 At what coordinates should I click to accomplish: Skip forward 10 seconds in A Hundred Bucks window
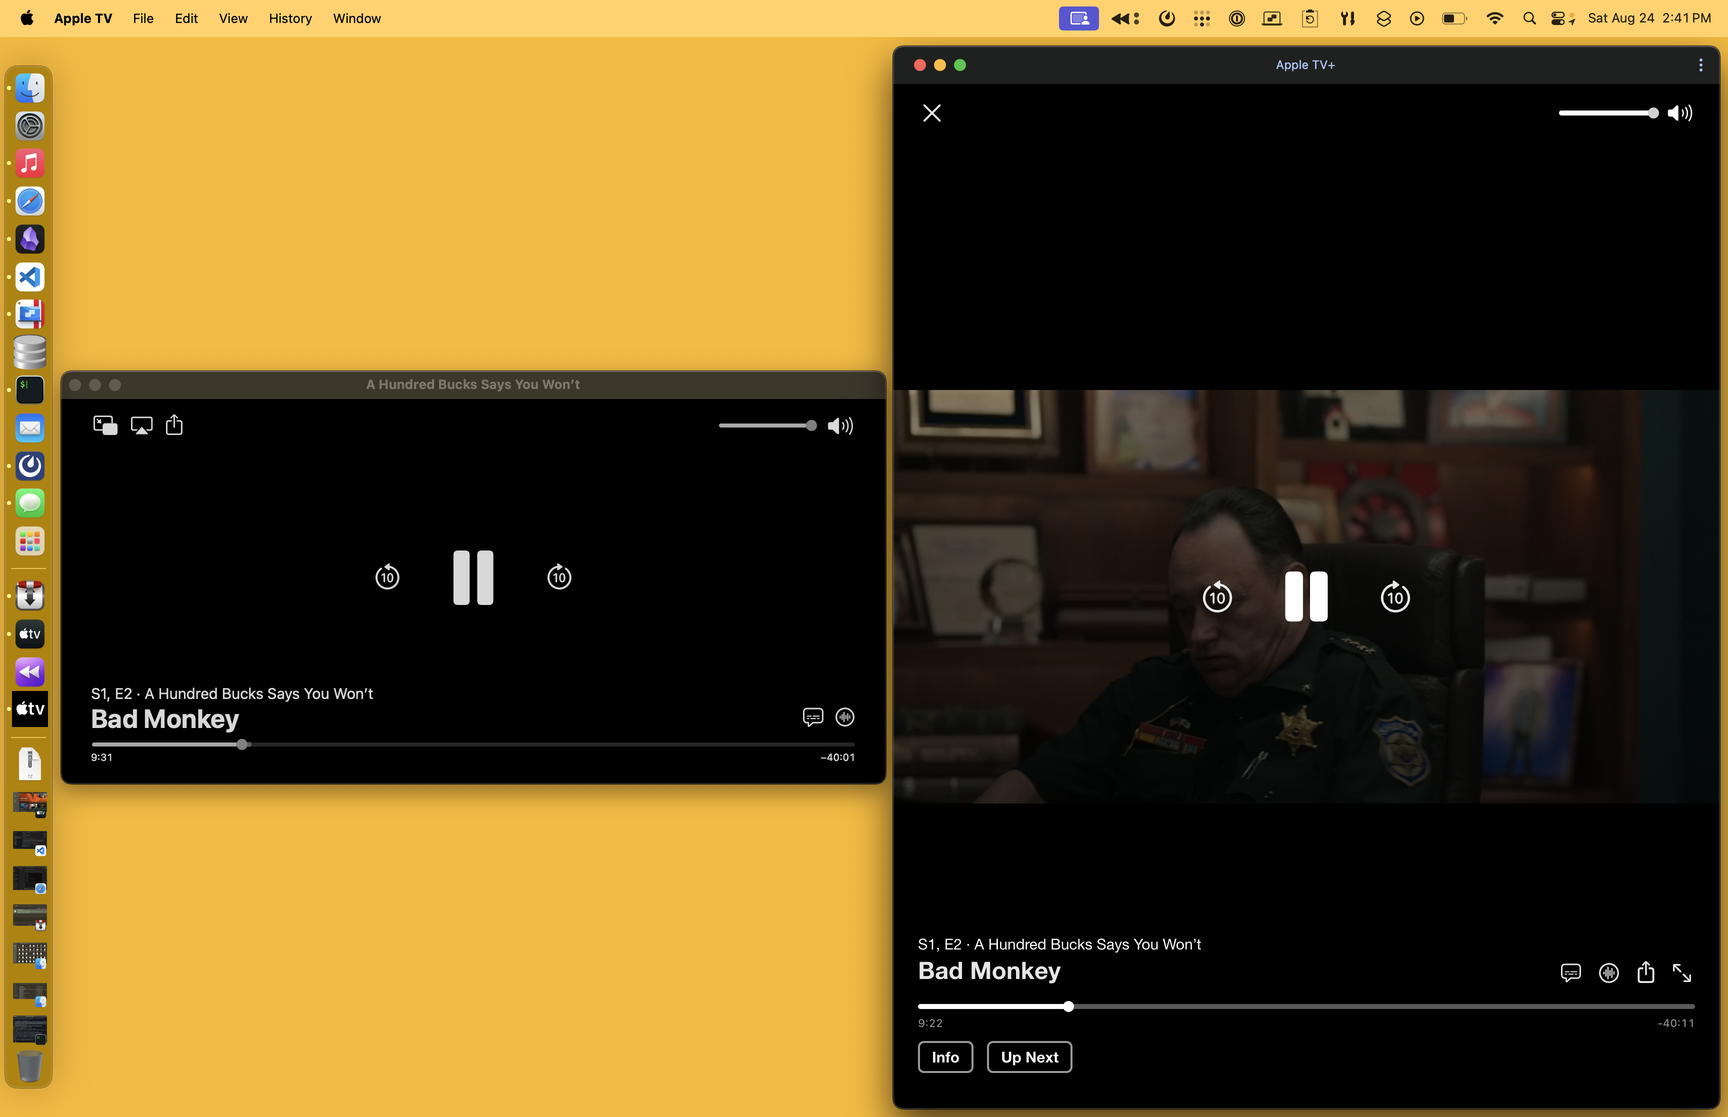[x=559, y=576]
